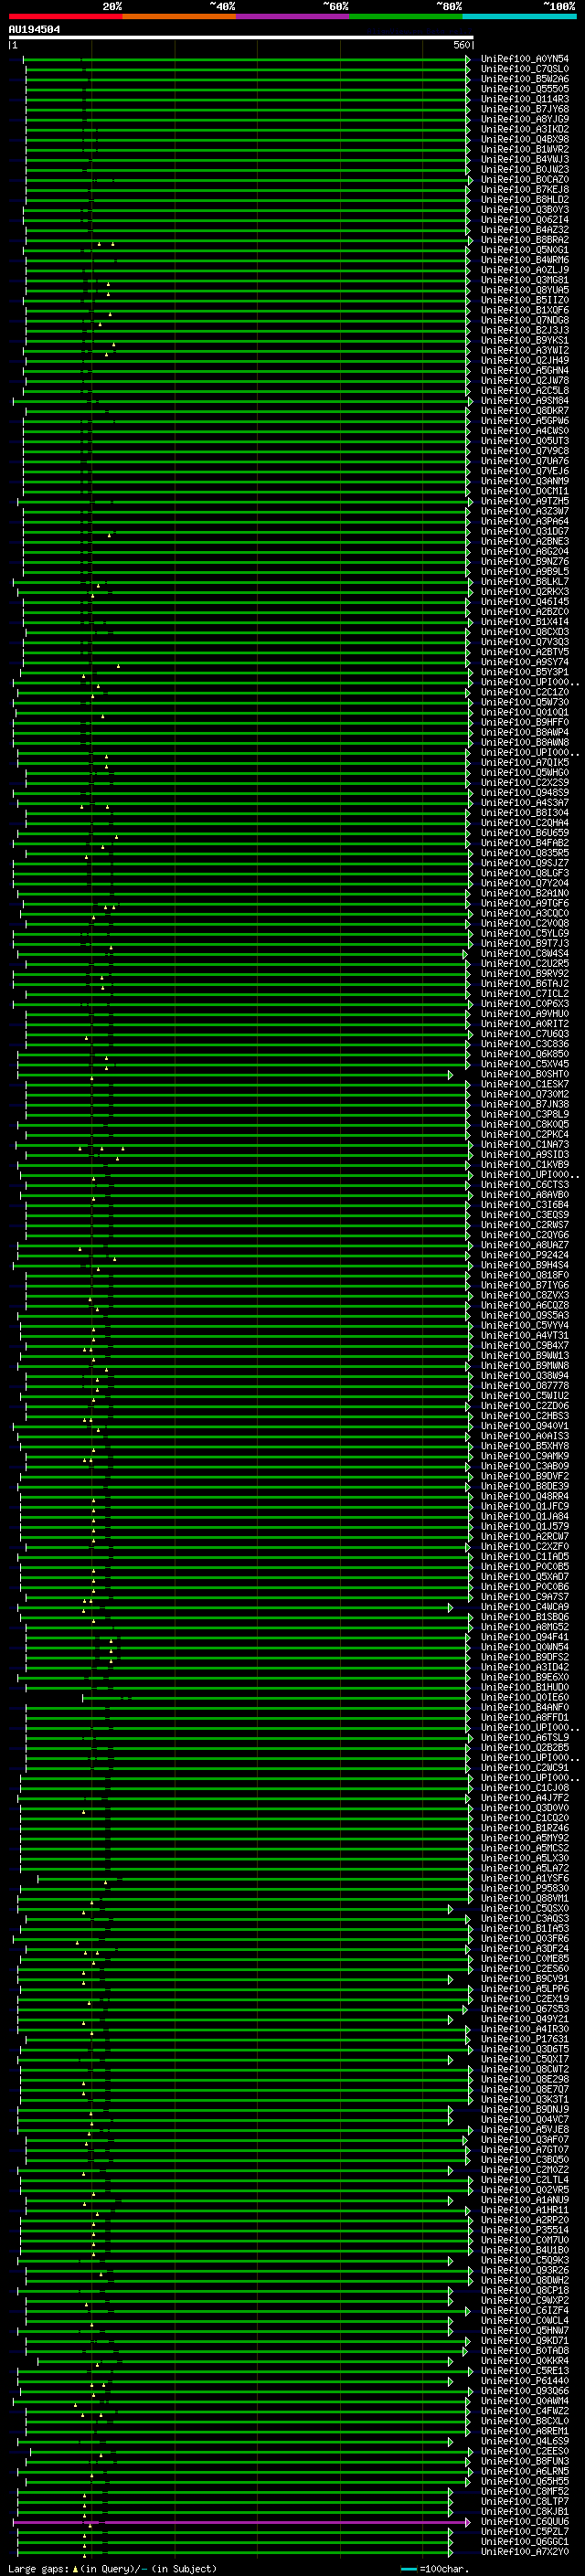Open hit UniRef100_B7JN38
The image size is (585, 2576).
(x=525, y=1104)
